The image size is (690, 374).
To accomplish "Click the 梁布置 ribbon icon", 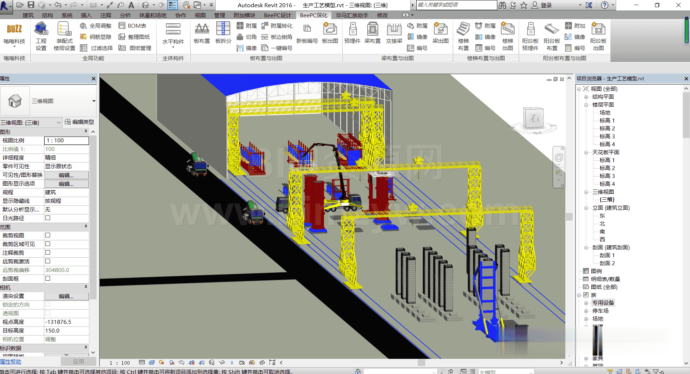I will click(x=372, y=33).
